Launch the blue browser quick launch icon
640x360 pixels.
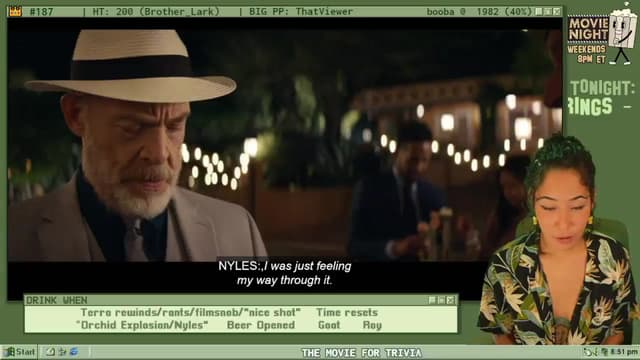pyautogui.click(x=74, y=352)
